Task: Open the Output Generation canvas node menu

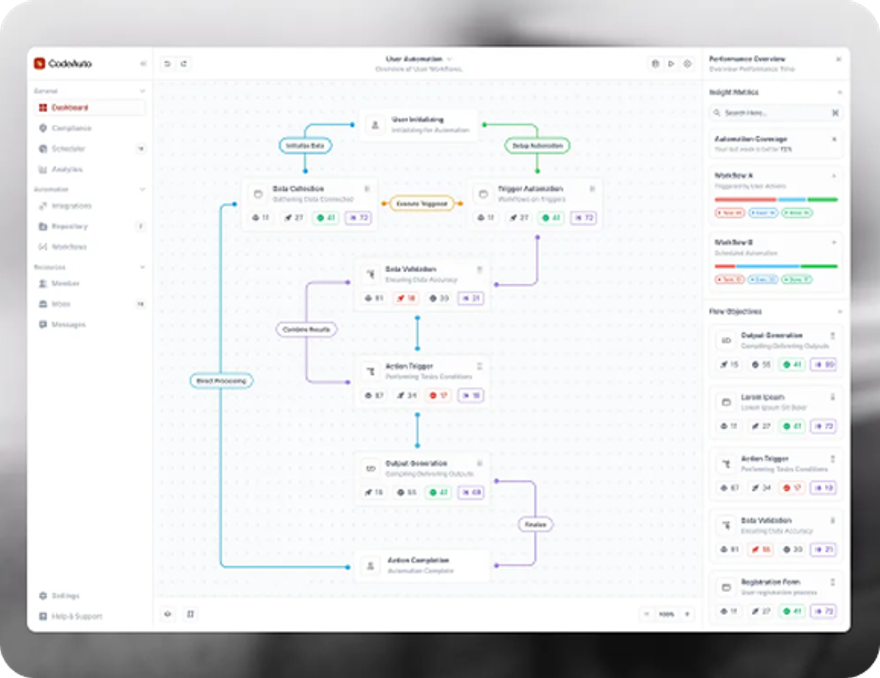Action: pos(480,463)
